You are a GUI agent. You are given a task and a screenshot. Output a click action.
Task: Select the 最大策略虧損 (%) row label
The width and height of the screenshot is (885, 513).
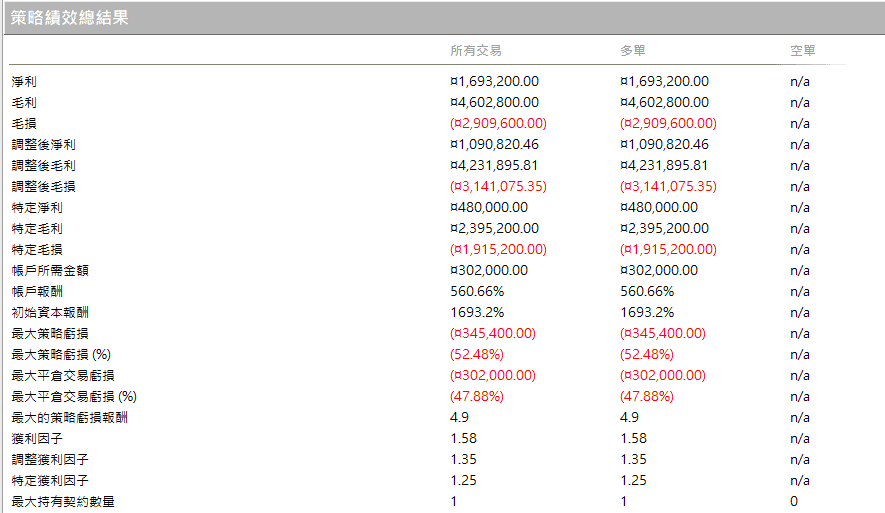[x=61, y=354]
